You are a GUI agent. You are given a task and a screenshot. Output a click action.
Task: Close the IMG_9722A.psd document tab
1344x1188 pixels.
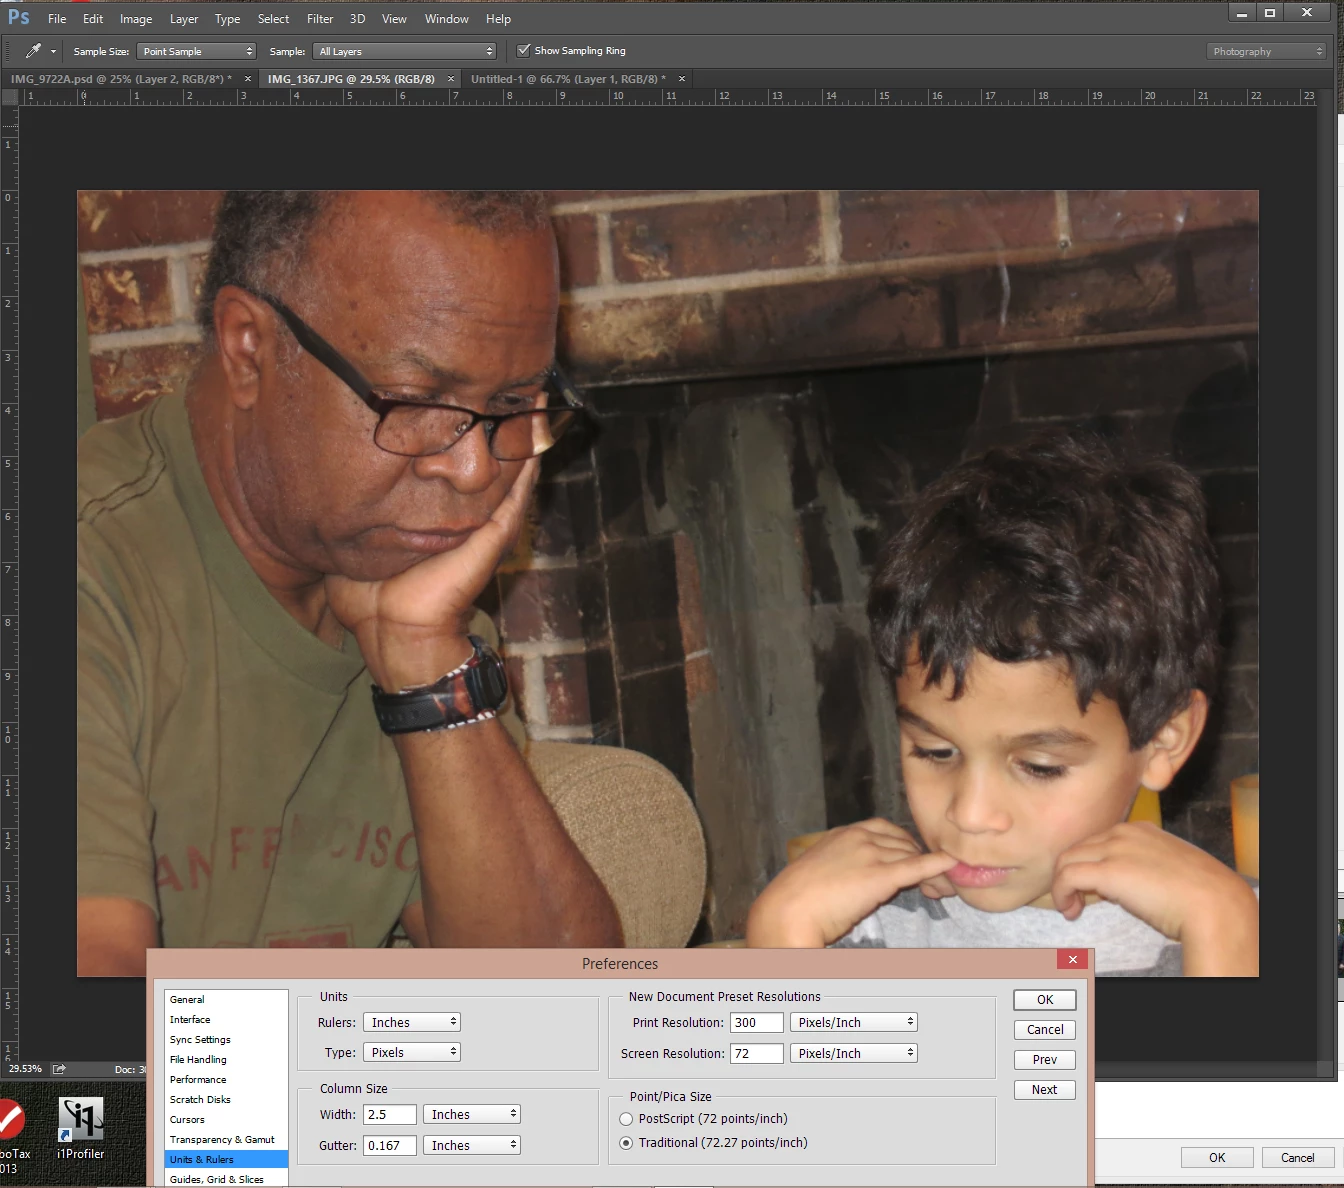point(248,79)
